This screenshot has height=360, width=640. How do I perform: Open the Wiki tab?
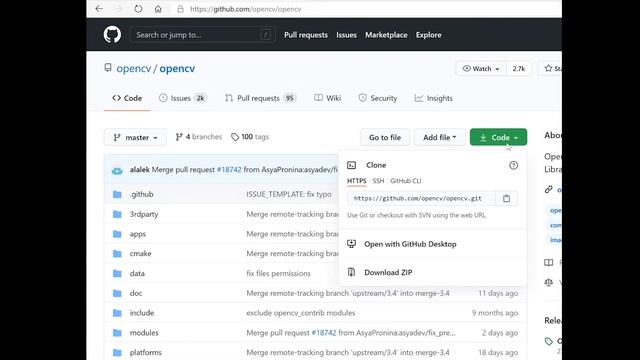tap(328, 98)
